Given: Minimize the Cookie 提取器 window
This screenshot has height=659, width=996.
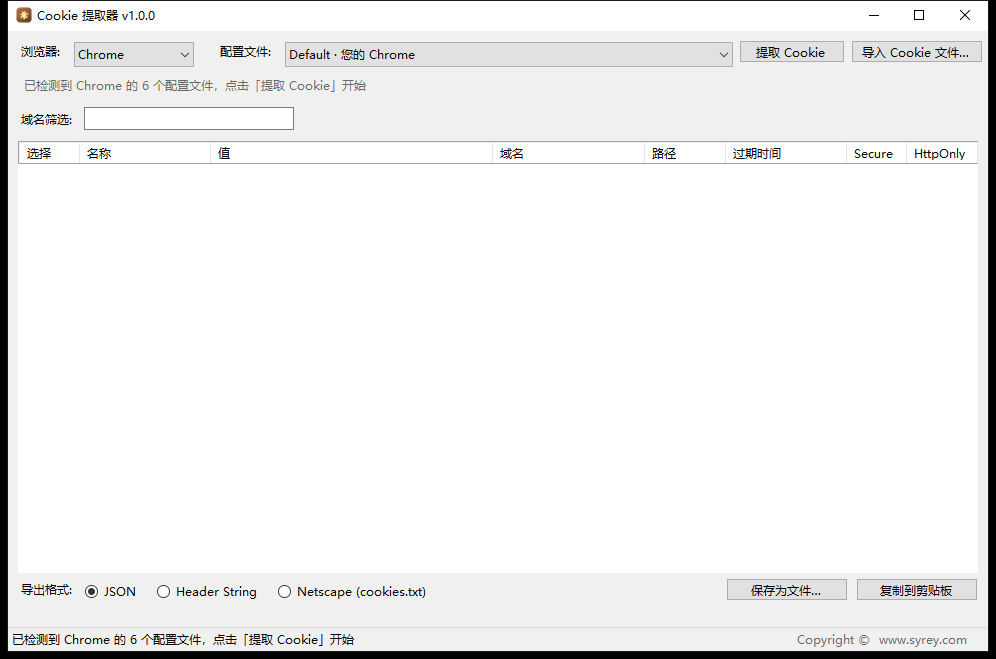Looking at the screenshot, I should pyautogui.click(x=874, y=15).
